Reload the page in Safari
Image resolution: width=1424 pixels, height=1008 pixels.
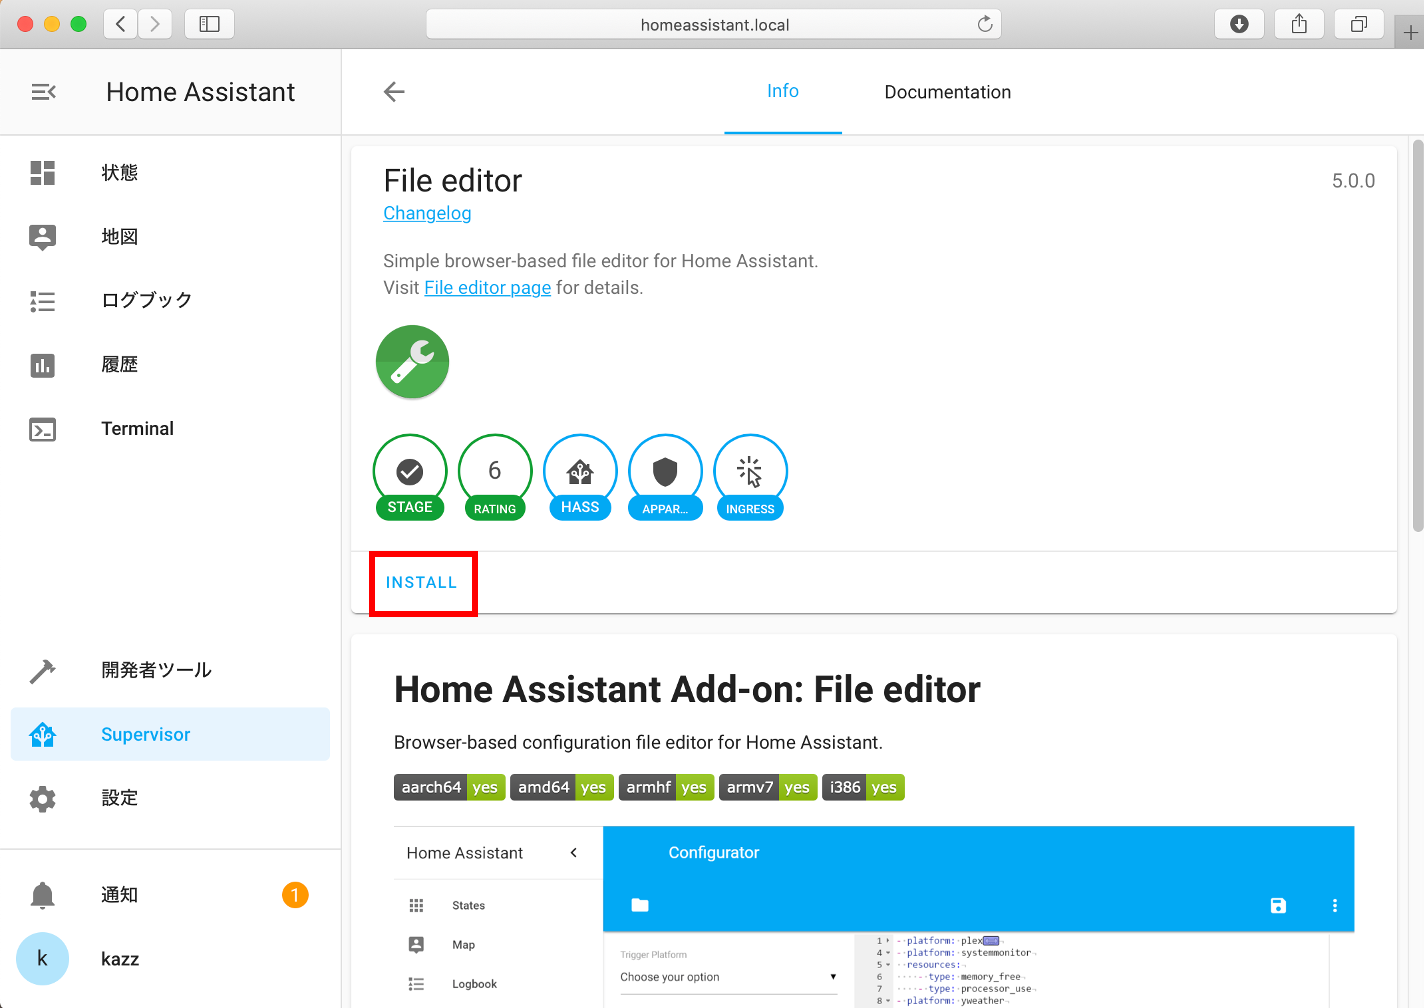click(x=985, y=24)
